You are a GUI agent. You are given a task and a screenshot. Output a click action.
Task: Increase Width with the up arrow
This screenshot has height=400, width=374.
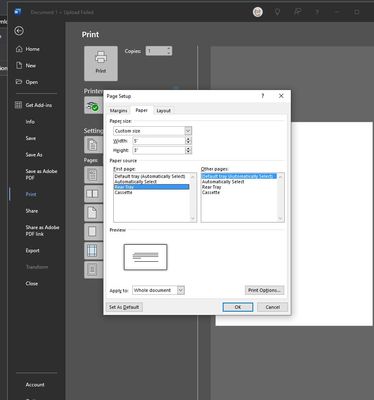point(188,139)
